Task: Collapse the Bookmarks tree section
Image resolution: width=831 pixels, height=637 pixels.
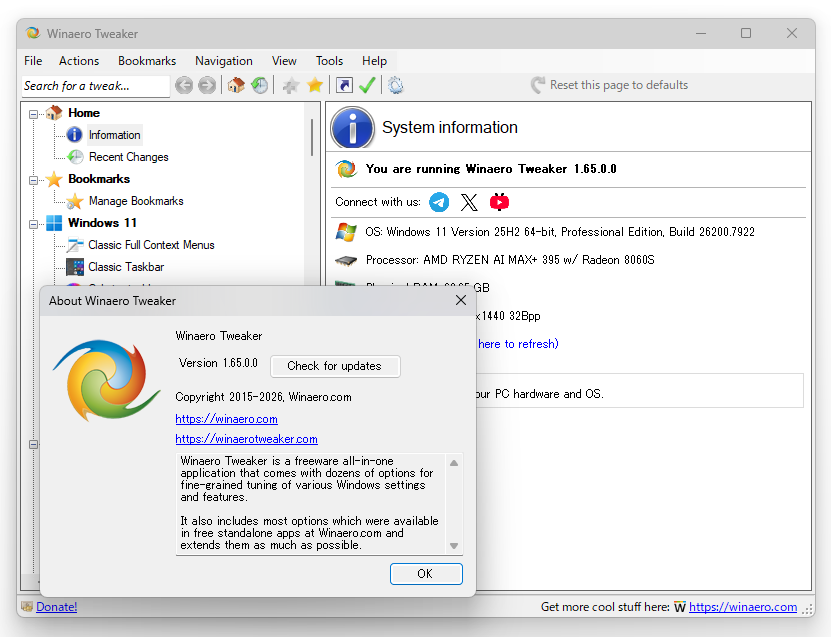Action: tap(33, 179)
